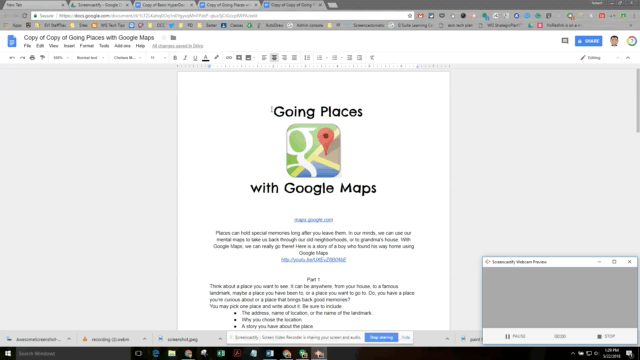Viewport: 640px width, 360px height.
Task: Insert a numbered list
Action: pos(320,58)
